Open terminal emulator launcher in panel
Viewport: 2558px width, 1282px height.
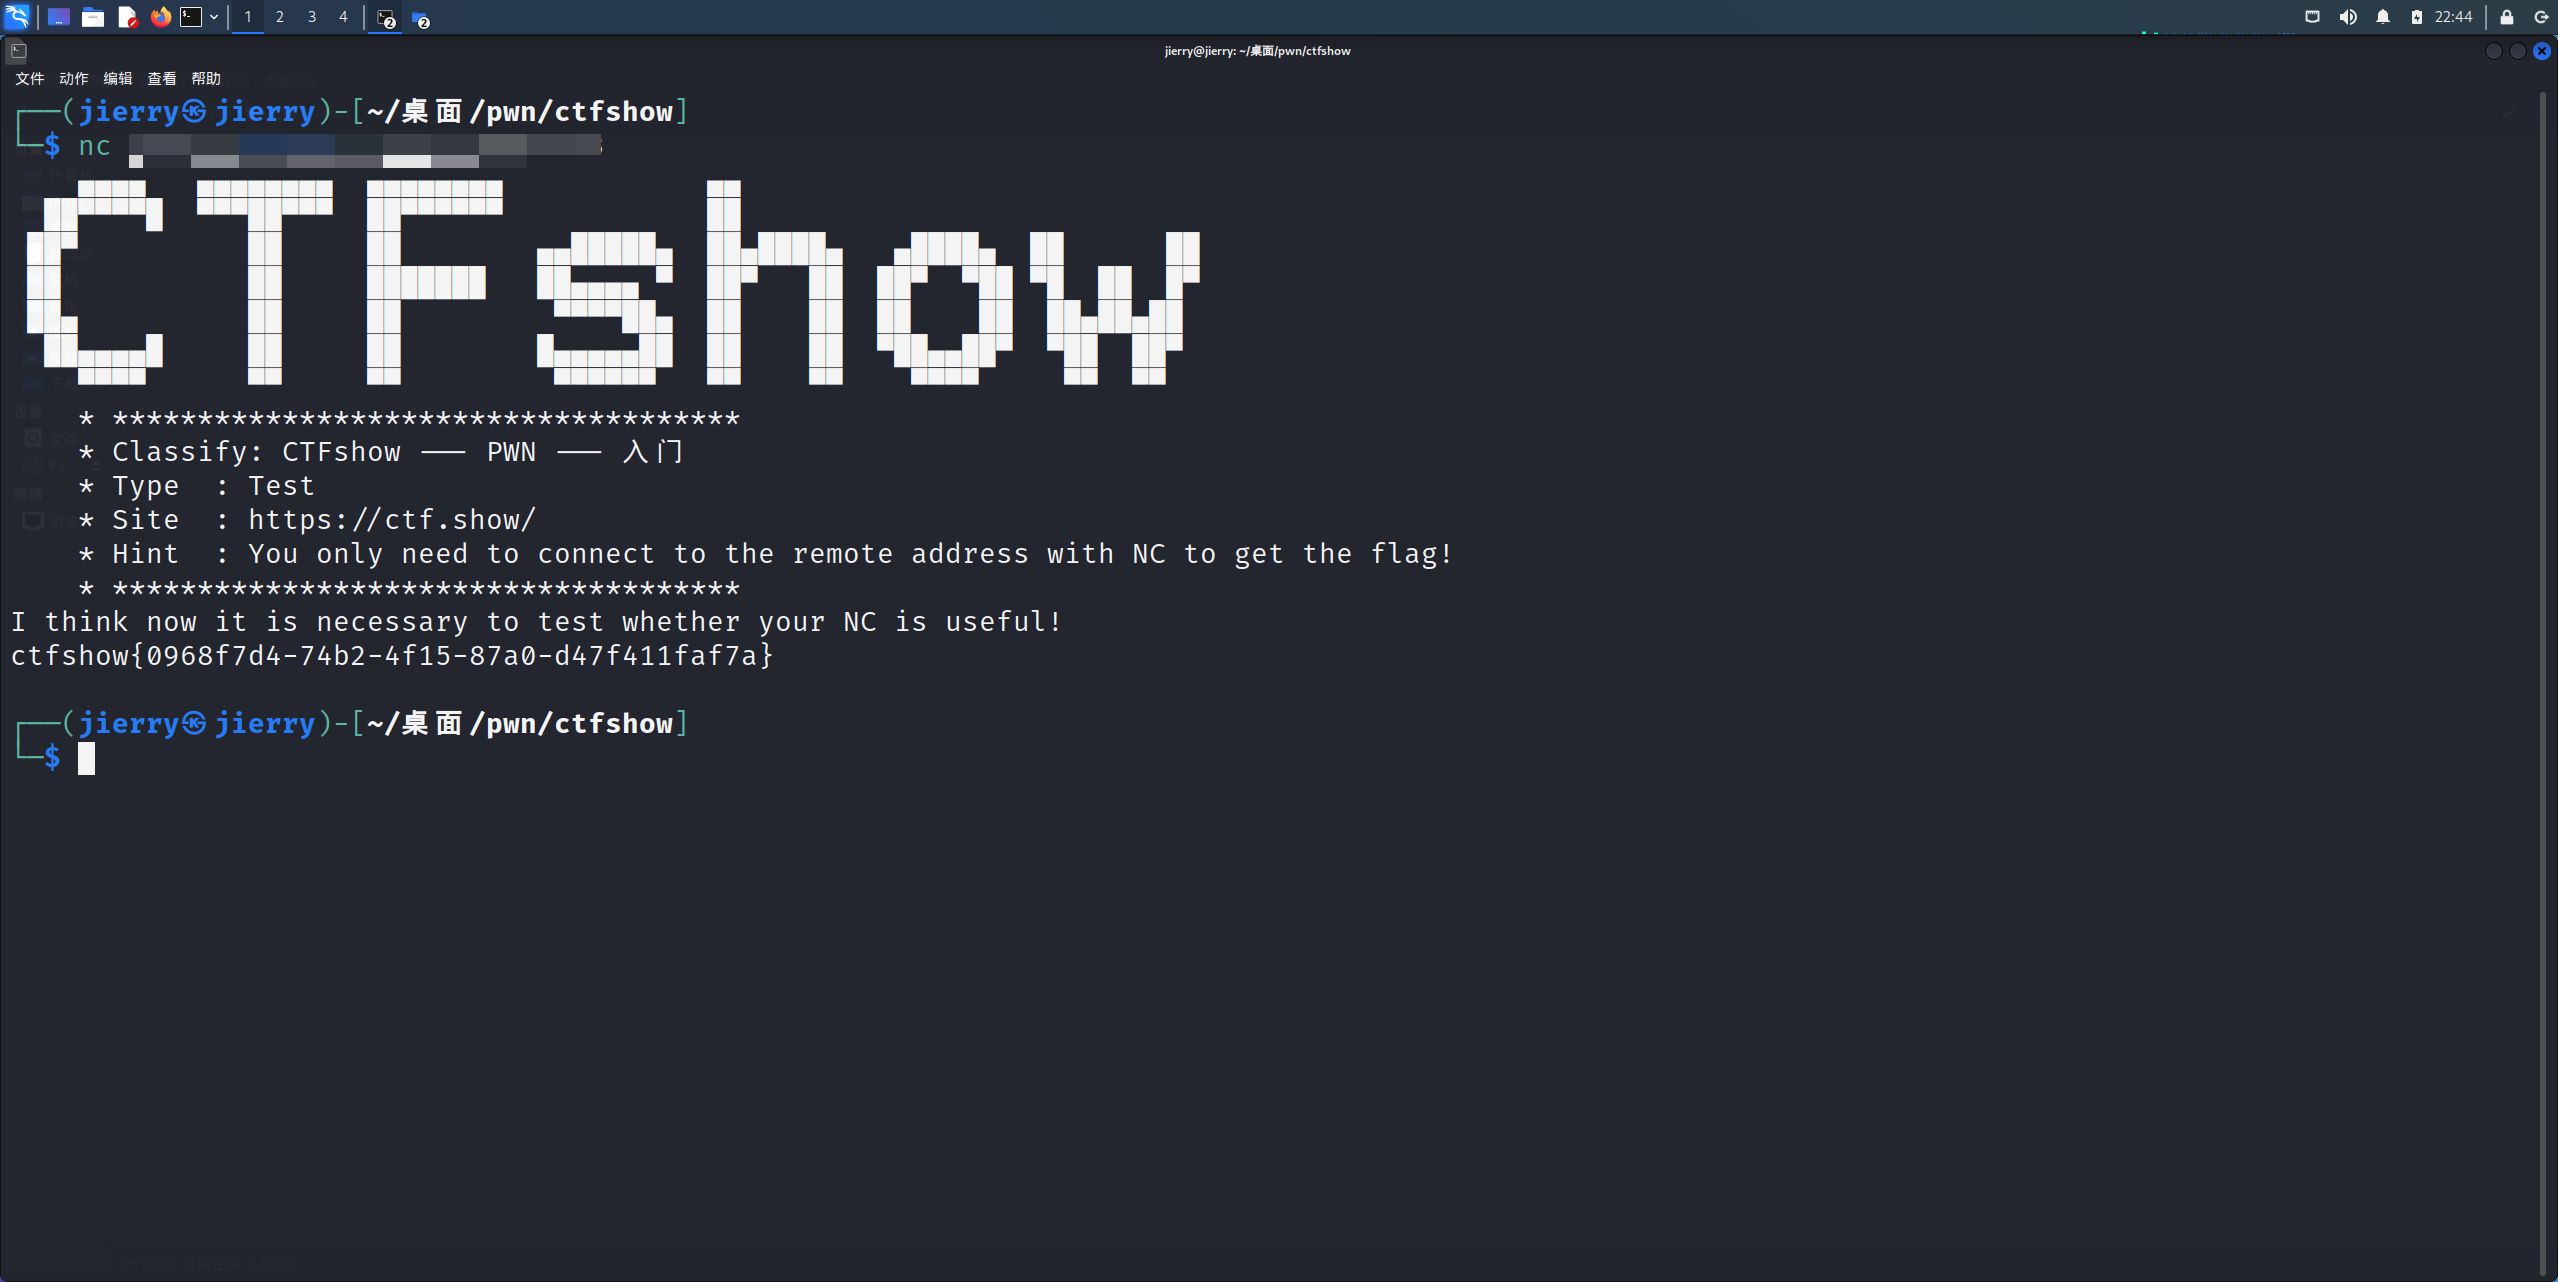191,17
